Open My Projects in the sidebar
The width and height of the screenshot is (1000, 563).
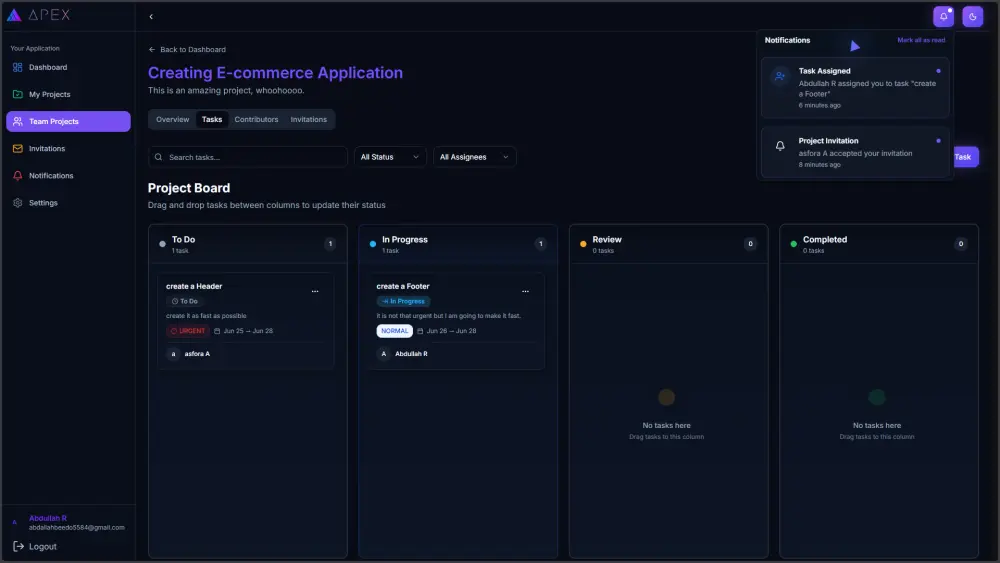(x=68, y=94)
